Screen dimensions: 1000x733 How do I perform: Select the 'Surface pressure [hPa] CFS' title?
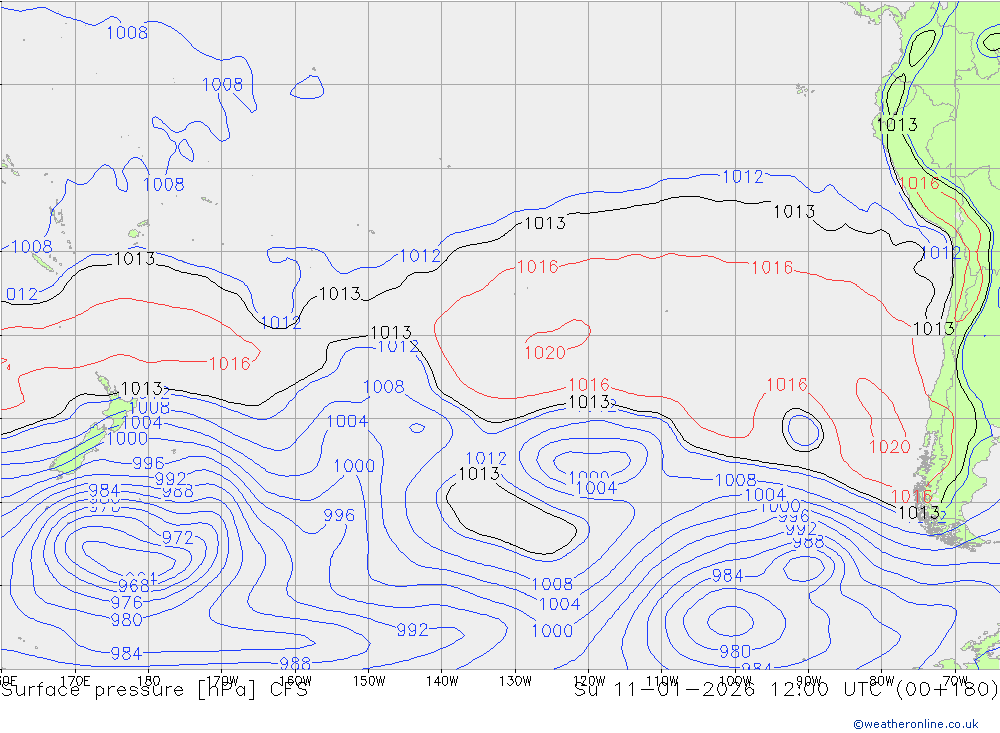154,690
